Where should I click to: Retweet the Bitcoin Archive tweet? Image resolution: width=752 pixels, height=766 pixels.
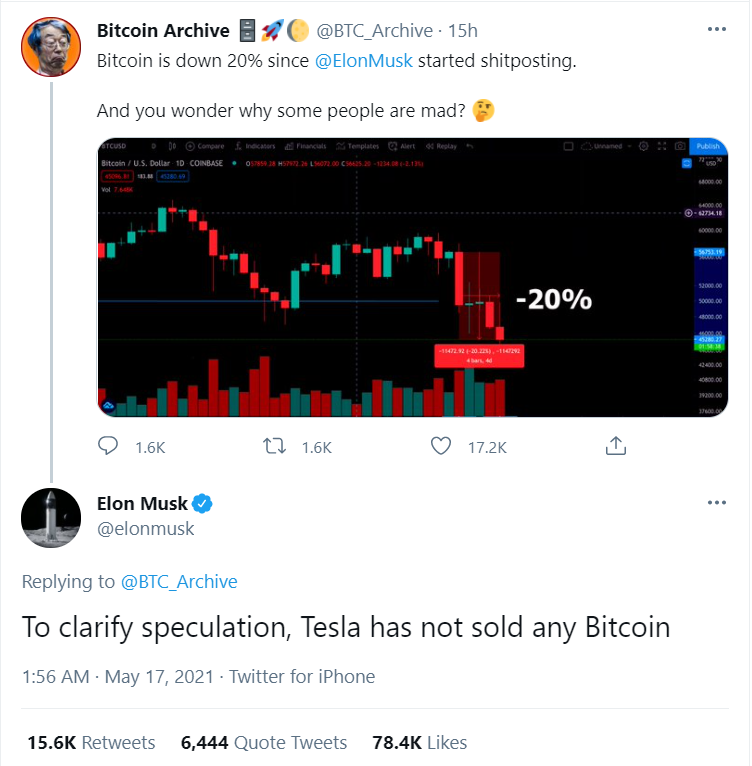274,446
